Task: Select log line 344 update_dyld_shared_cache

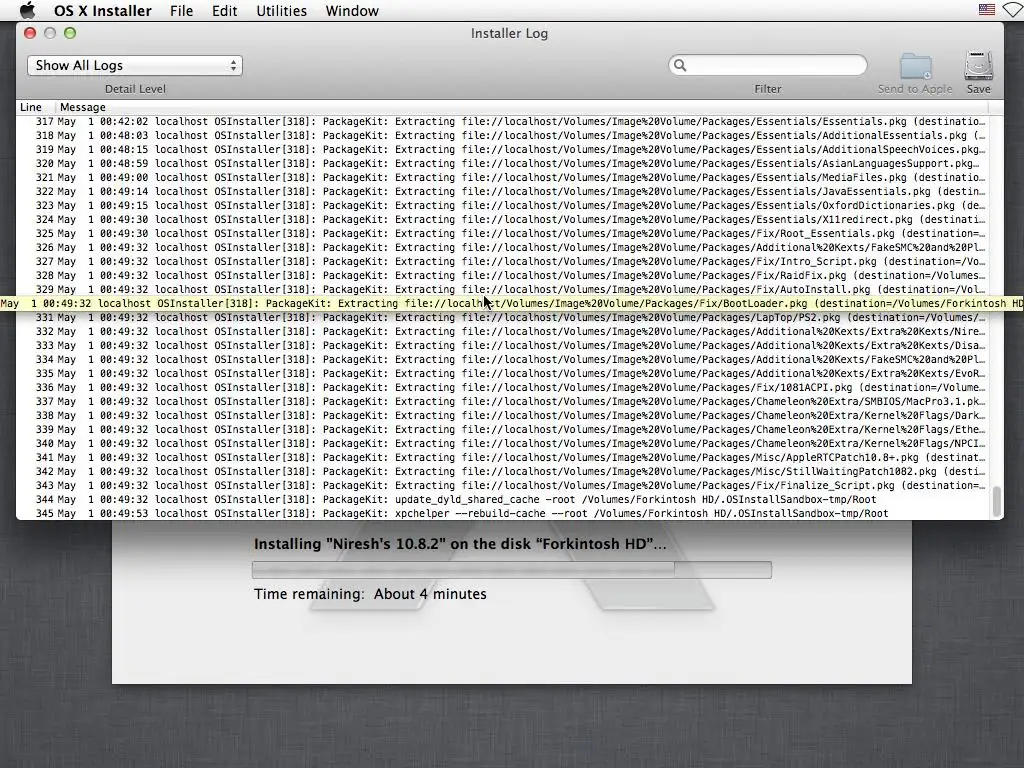Action: 502,500
